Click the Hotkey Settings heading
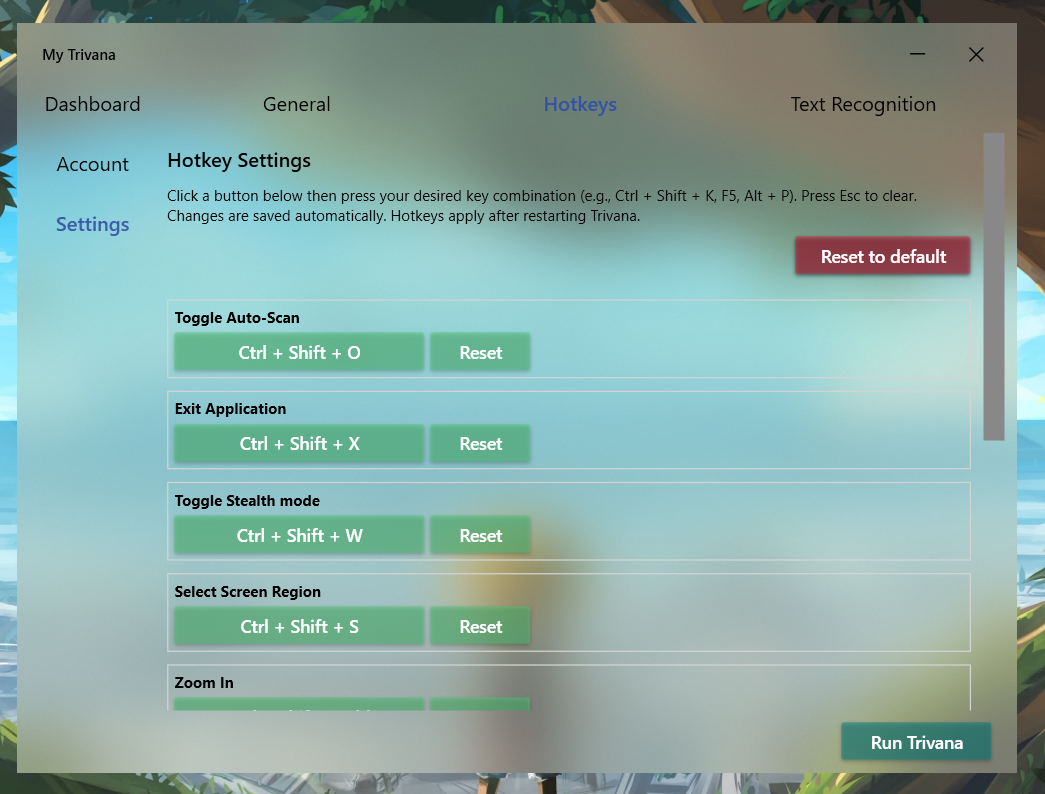The image size is (1045, 794). (239, 161)
